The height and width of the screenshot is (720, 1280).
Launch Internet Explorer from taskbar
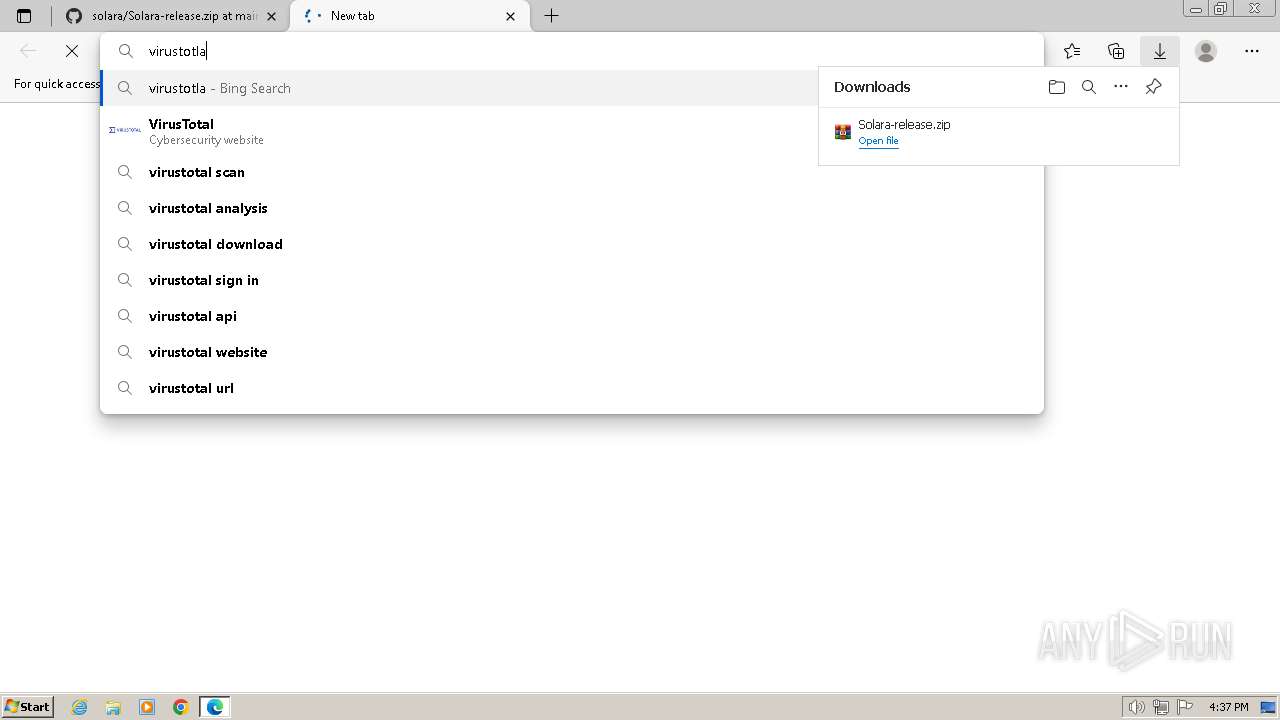80,707
